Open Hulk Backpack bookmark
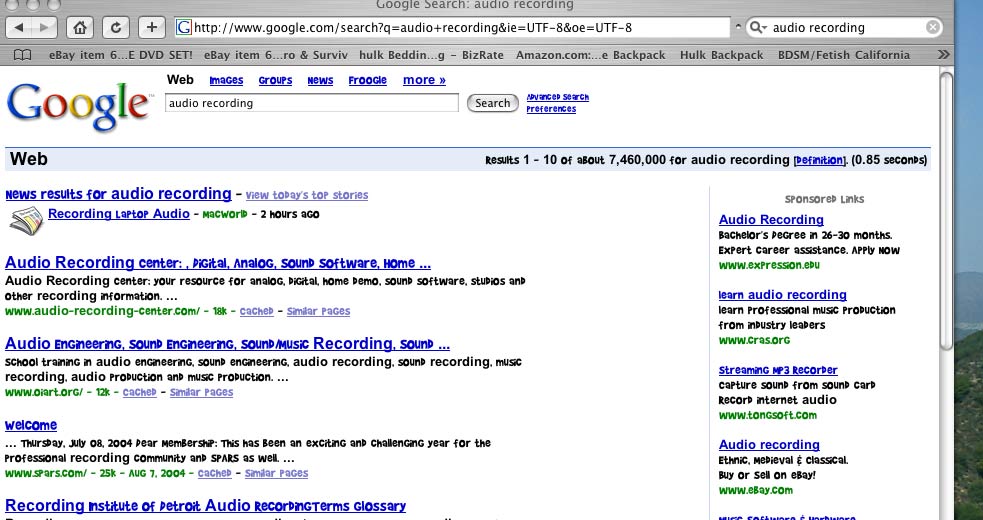 click(722, 55)
